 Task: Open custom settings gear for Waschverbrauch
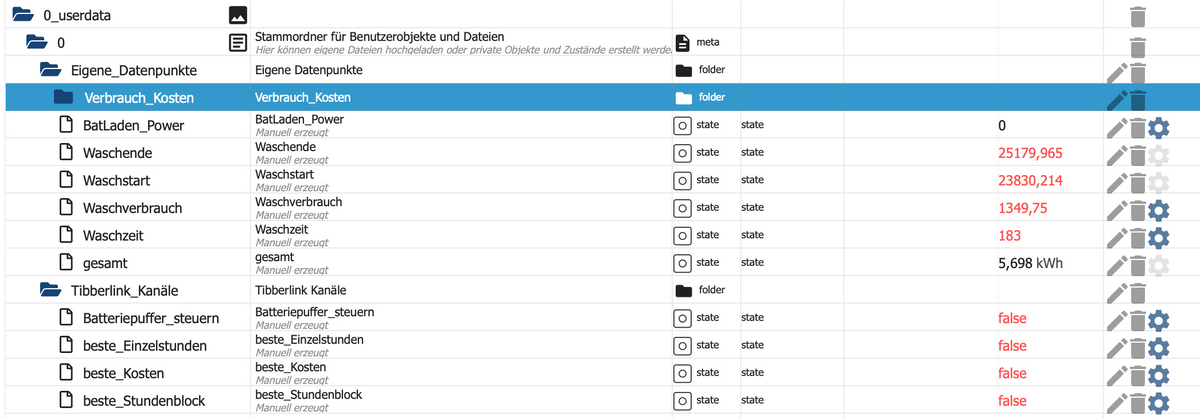coord(1158,210)
